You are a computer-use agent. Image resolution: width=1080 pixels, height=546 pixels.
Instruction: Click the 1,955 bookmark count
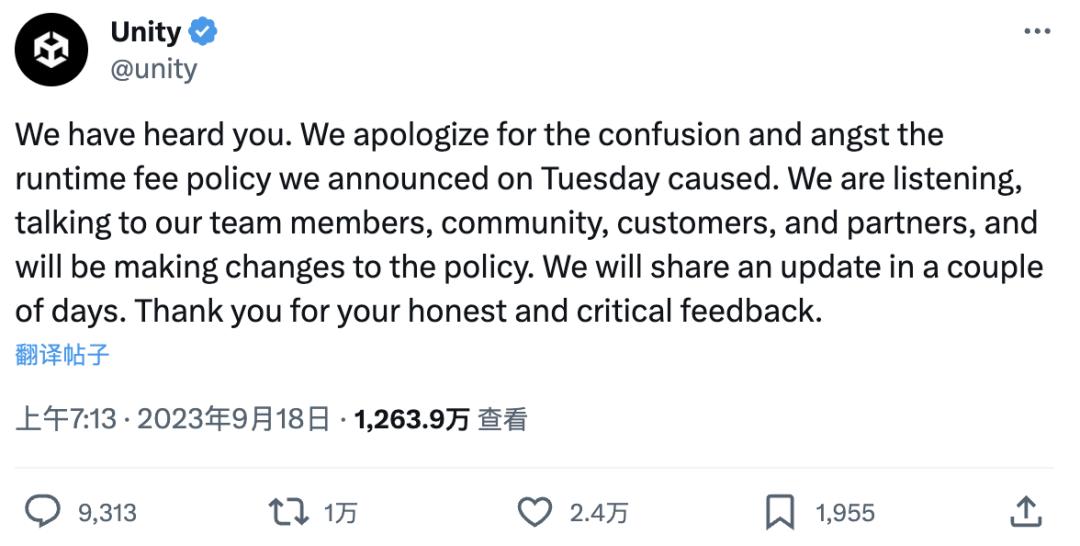pyautogui.click(x=845, y=514)
